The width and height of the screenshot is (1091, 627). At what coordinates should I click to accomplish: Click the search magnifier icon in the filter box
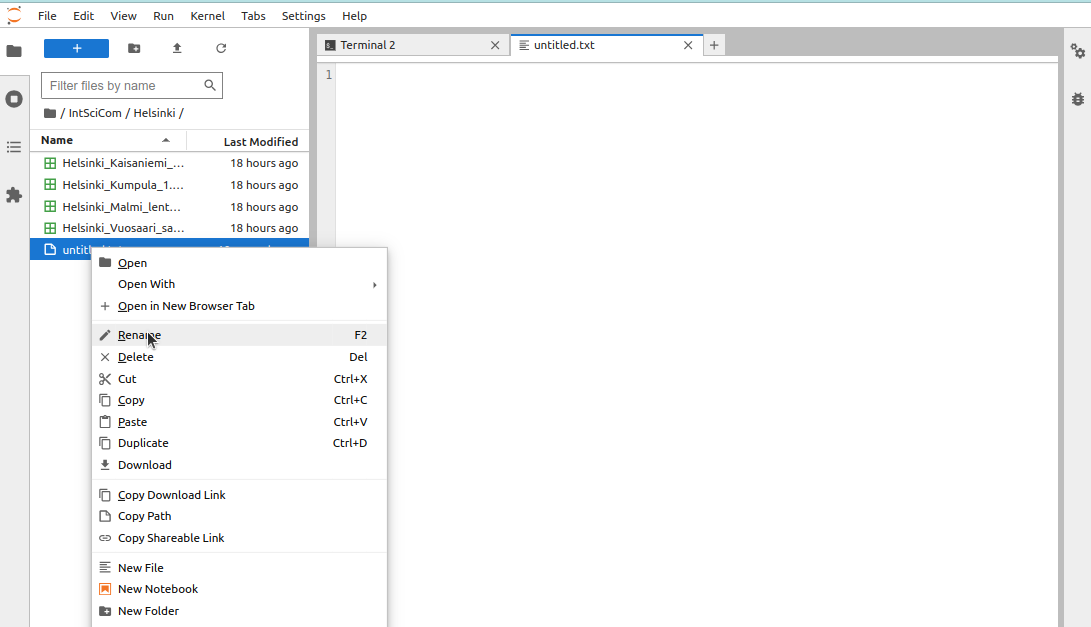[x=210, y=85]
